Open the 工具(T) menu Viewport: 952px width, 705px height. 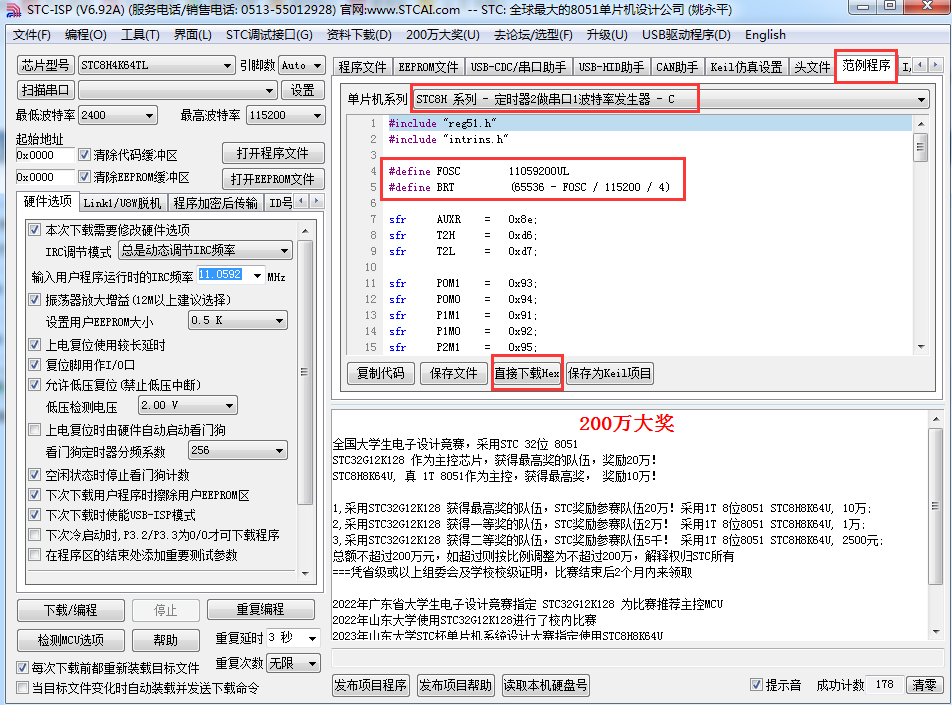(140, 35)
